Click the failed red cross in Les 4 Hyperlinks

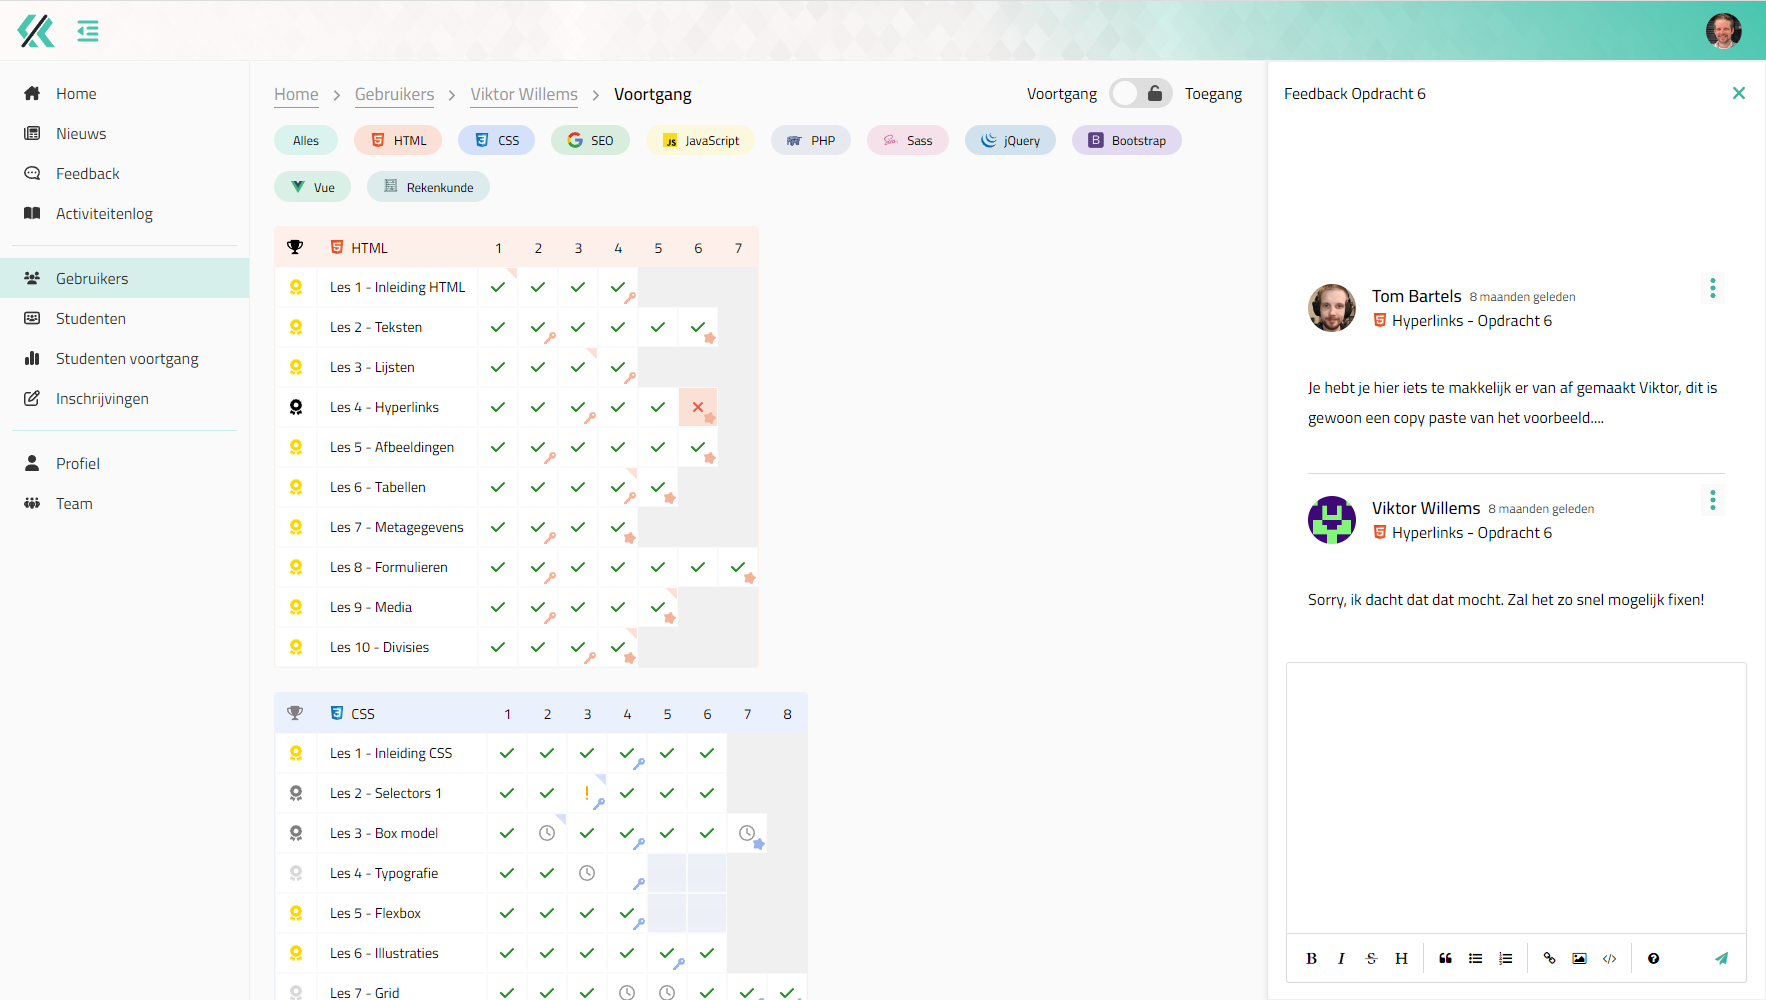click(x=698, y=407)
